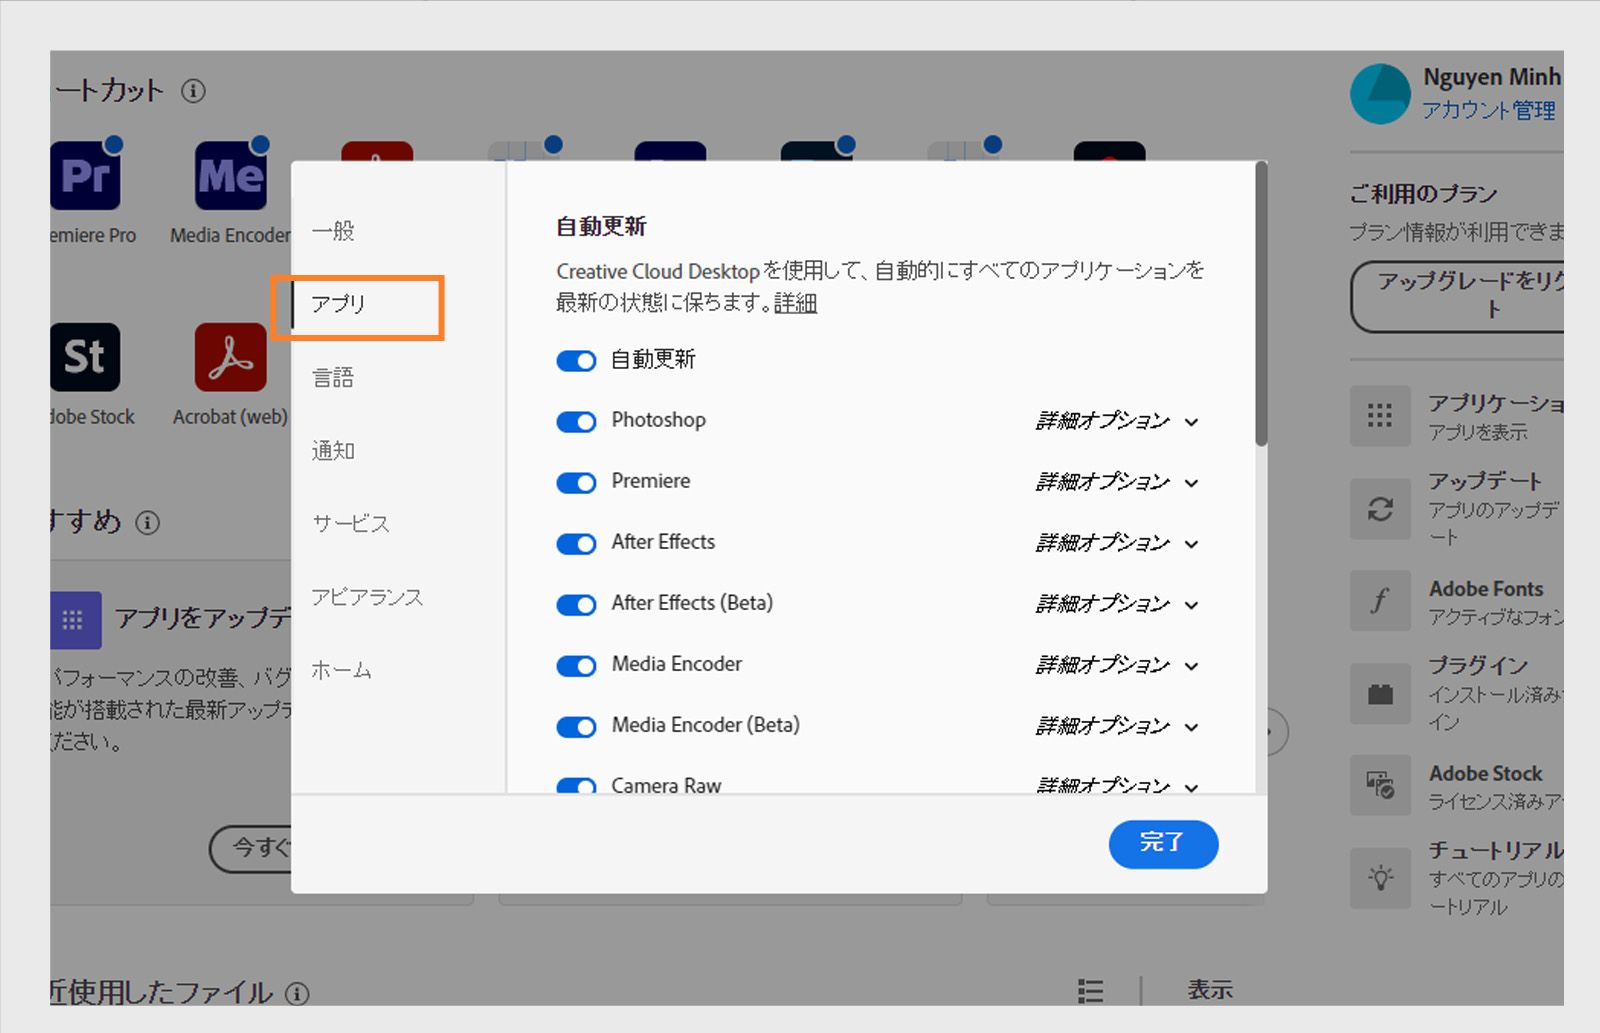Select the アップデート refresh icon in the sidebar
The height and width of the screenshot is (1033, 1600).
point(1380,510)
